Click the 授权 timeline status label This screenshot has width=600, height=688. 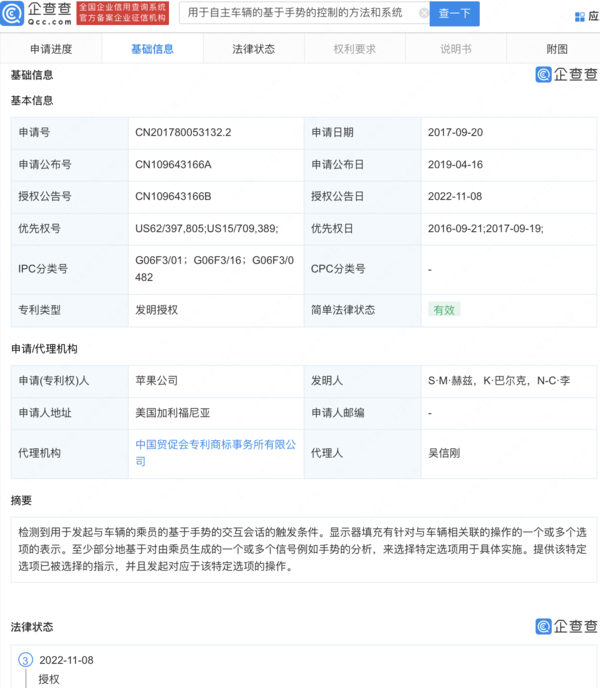click(49, 679)
